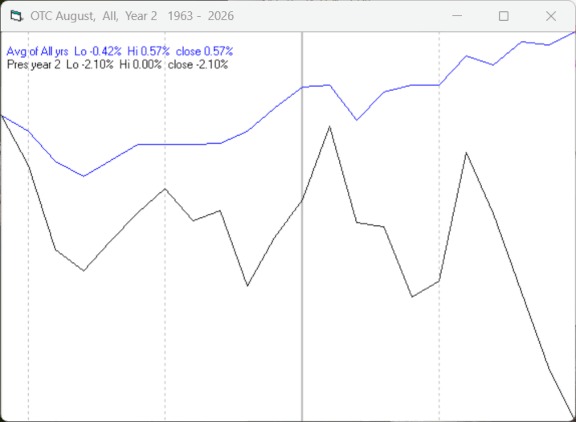576x422 pixels.
Task: Select the black 'Pres year 2' legend label
Action: pos(33,65)
